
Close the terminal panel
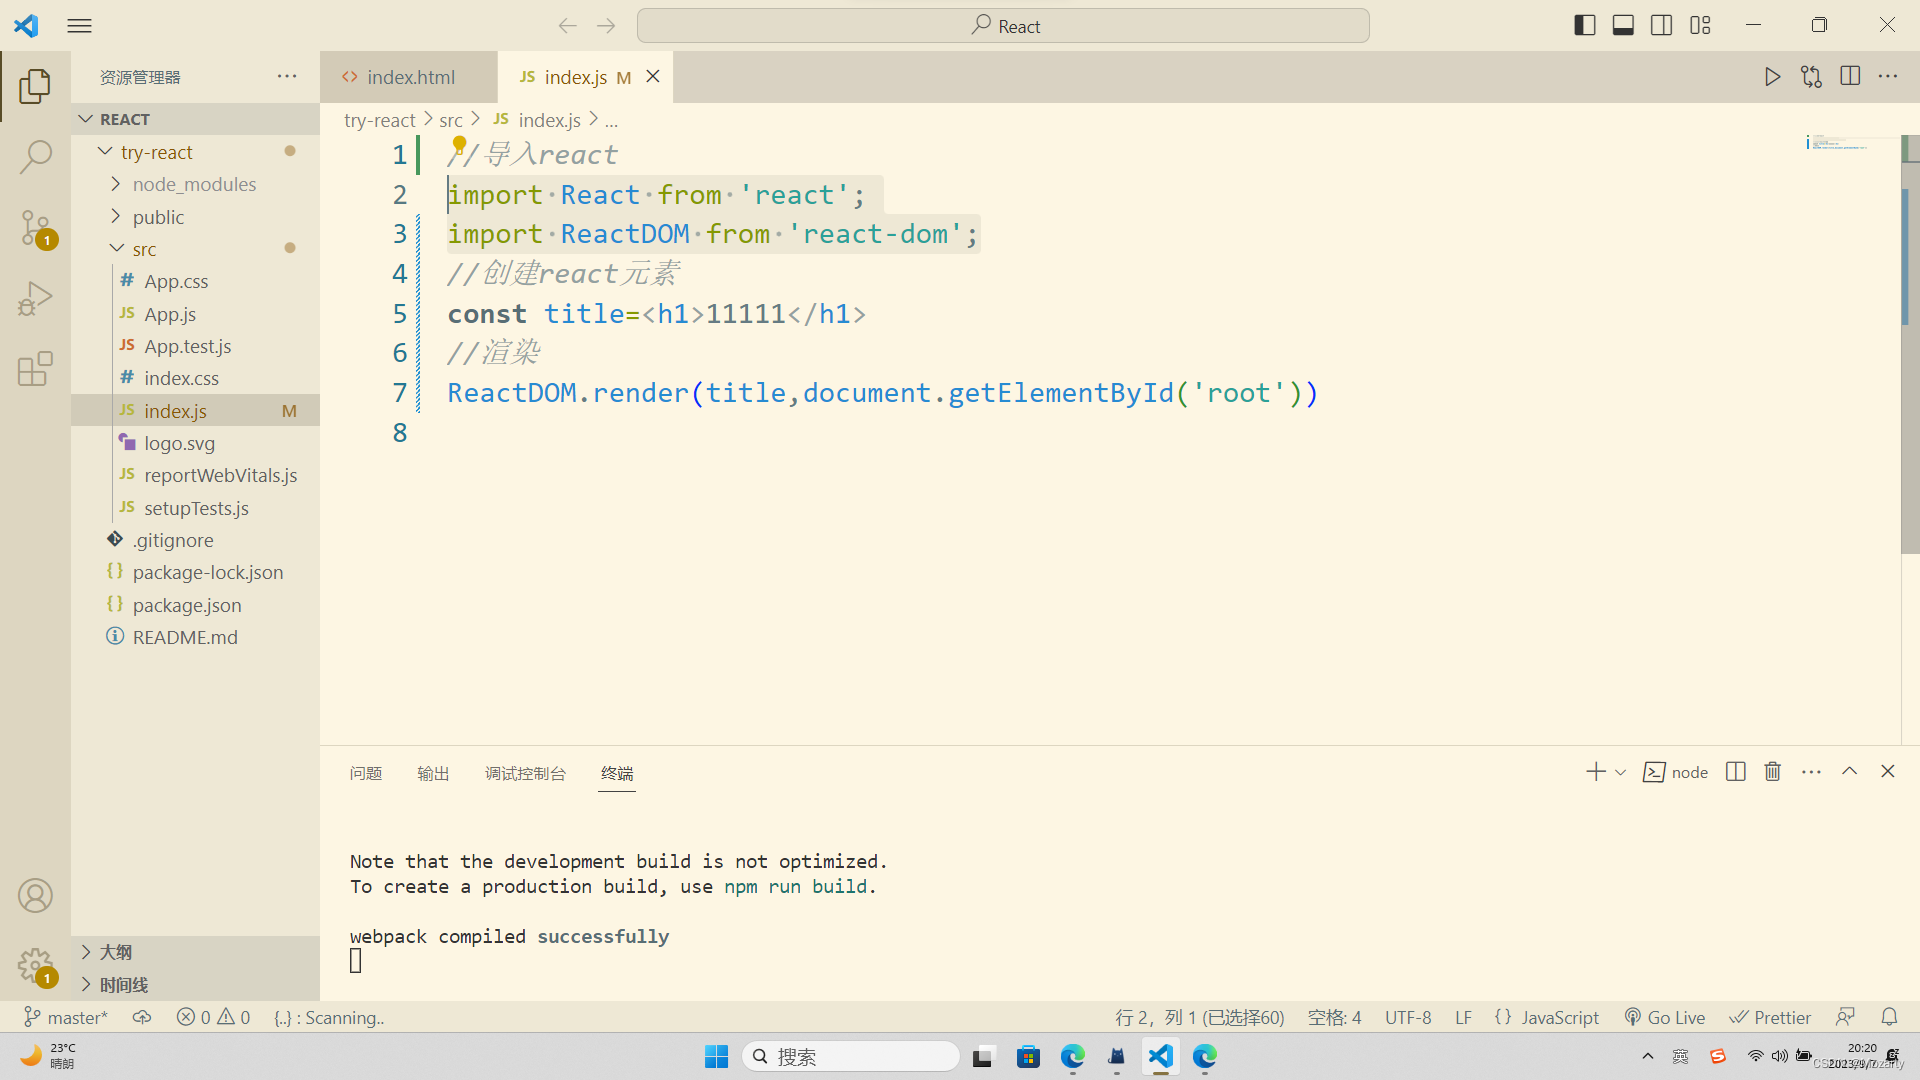tap(1888, 772)
